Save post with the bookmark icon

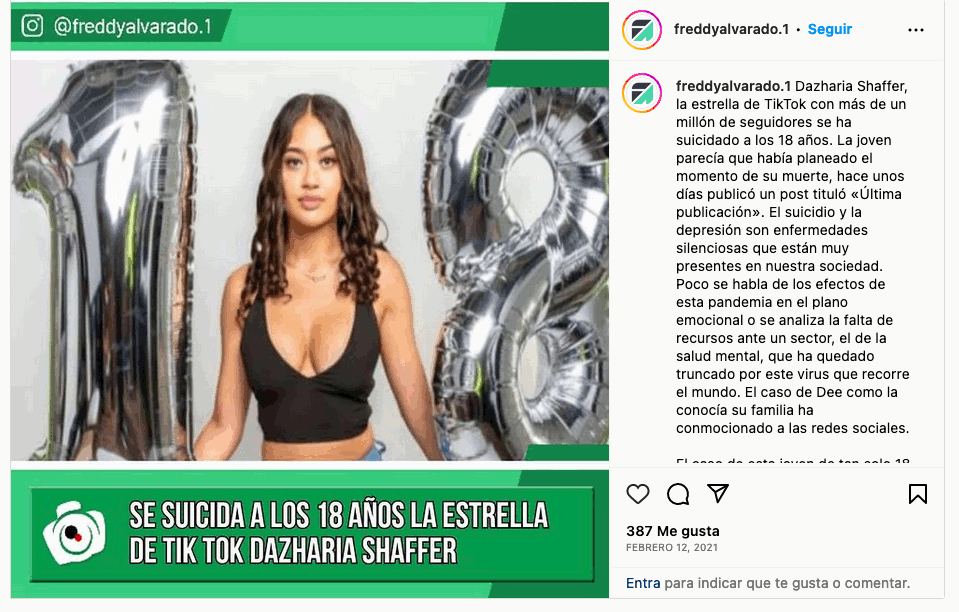click(x=917, y=494)
